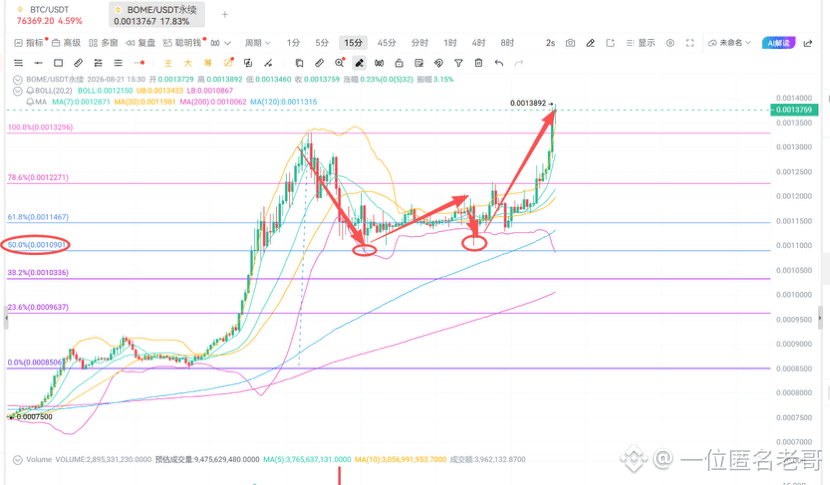The height and width of the screenshot is (485, 830).
Task: Click the magnifier zoom icon
Action: click(x=339, y=63)
